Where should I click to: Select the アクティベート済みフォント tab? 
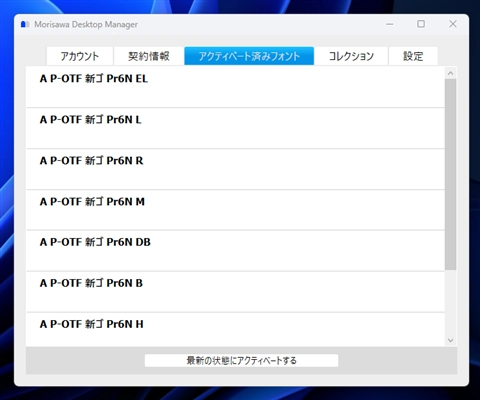coord(249,56)
